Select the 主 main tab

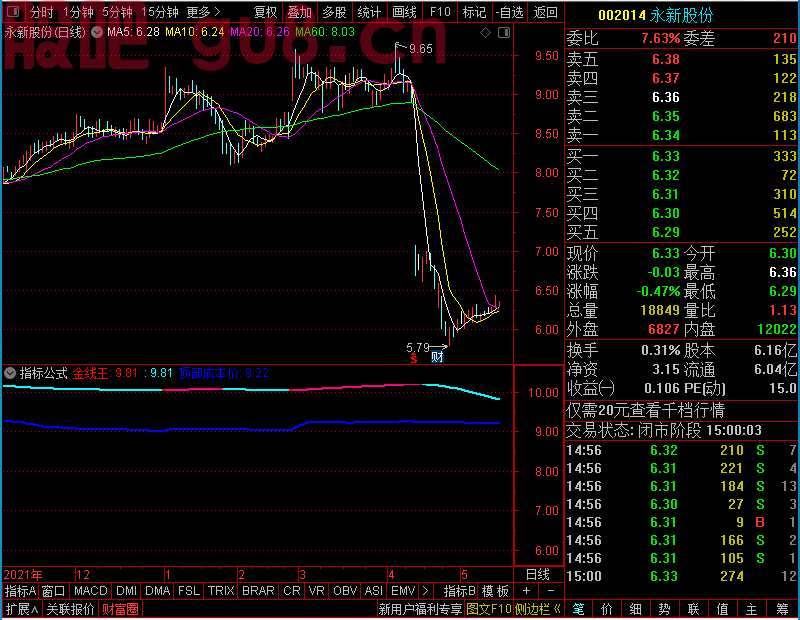pos(752,609)
